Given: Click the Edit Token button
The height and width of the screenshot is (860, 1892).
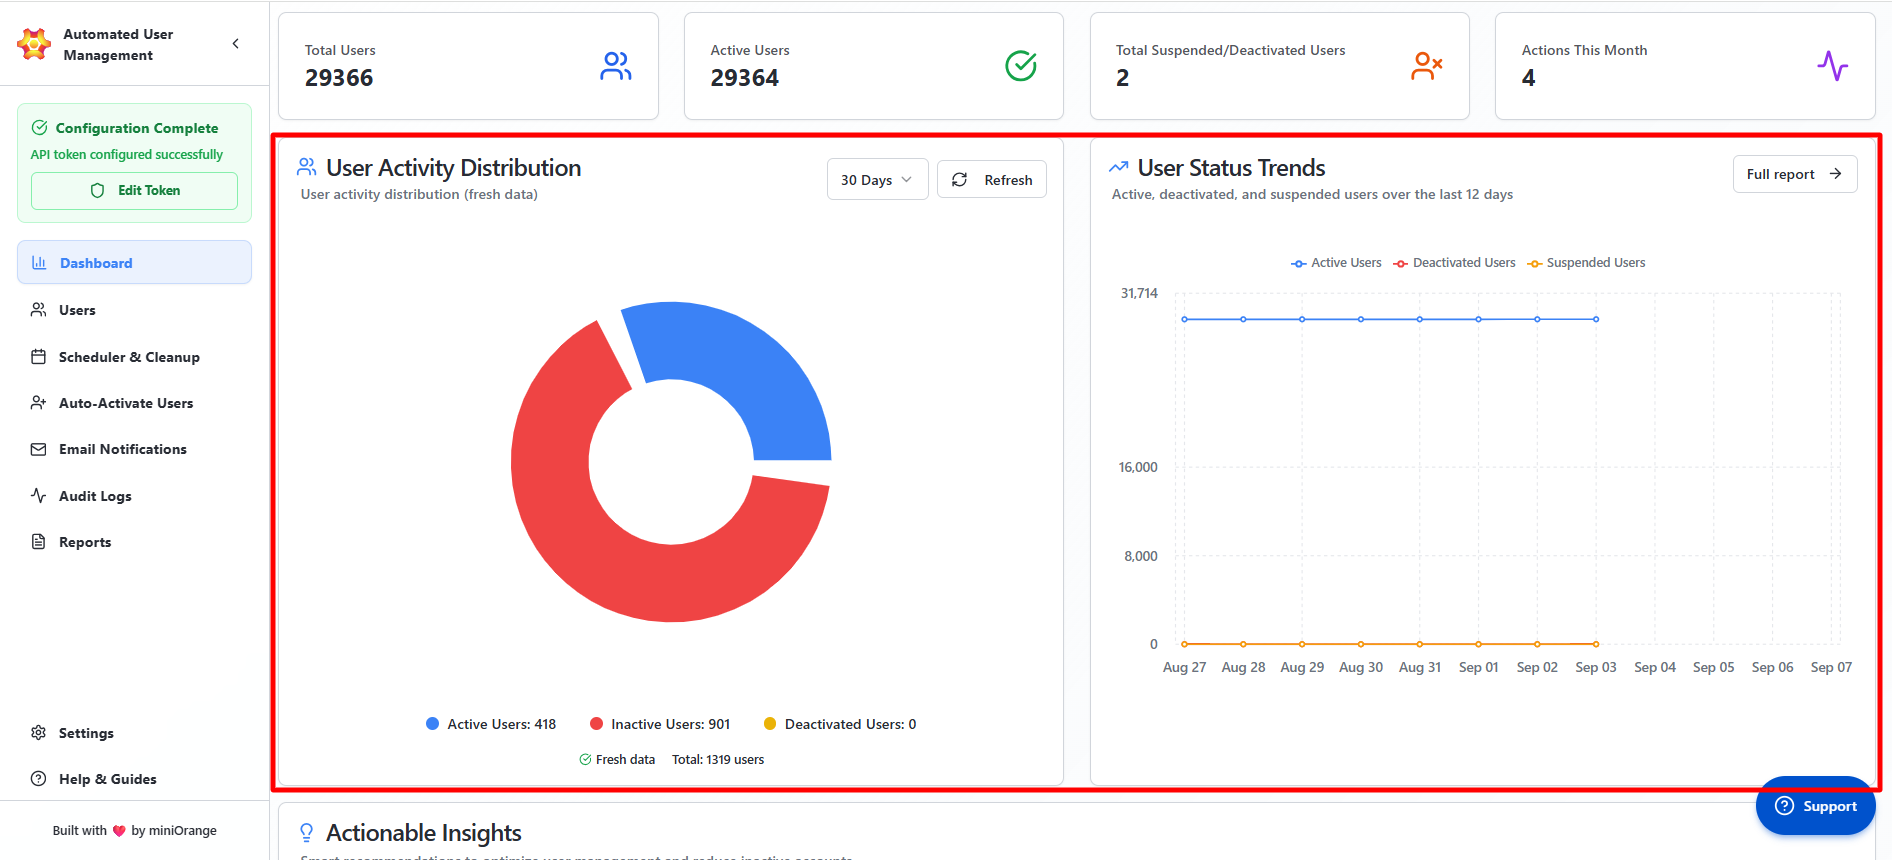Looking at the screenshot, I should click(134, 191).
